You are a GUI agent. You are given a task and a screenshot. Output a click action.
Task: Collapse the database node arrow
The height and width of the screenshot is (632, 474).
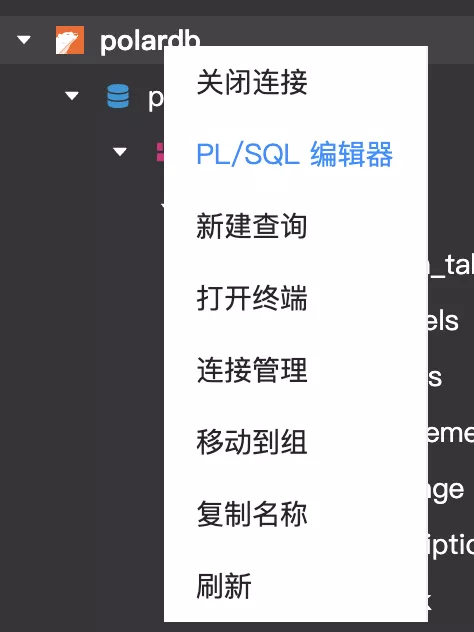tap(72, 96)
